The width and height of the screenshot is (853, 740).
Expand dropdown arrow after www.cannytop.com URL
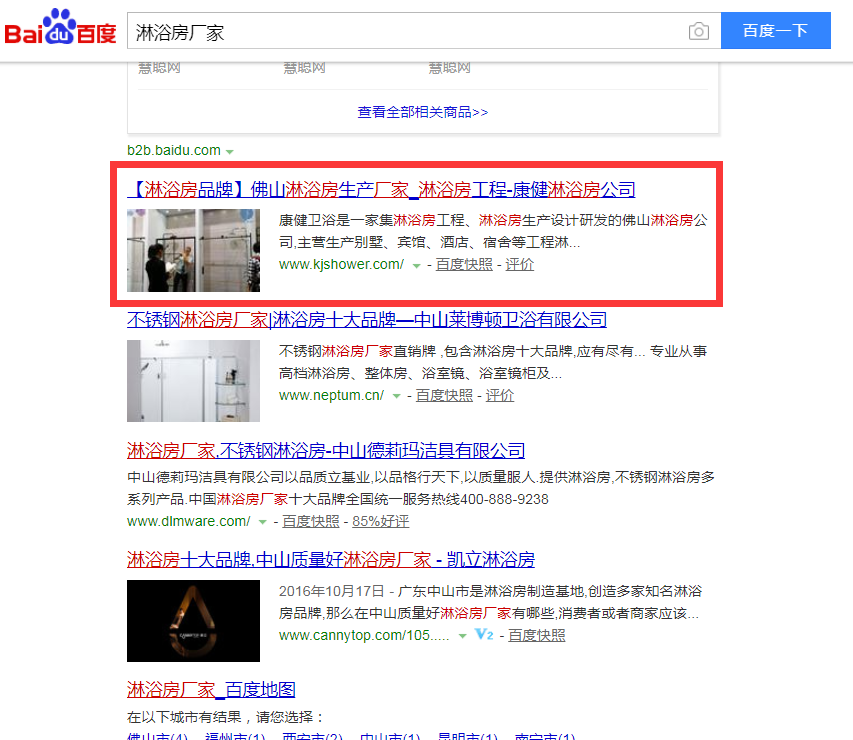tap(462, 636)
